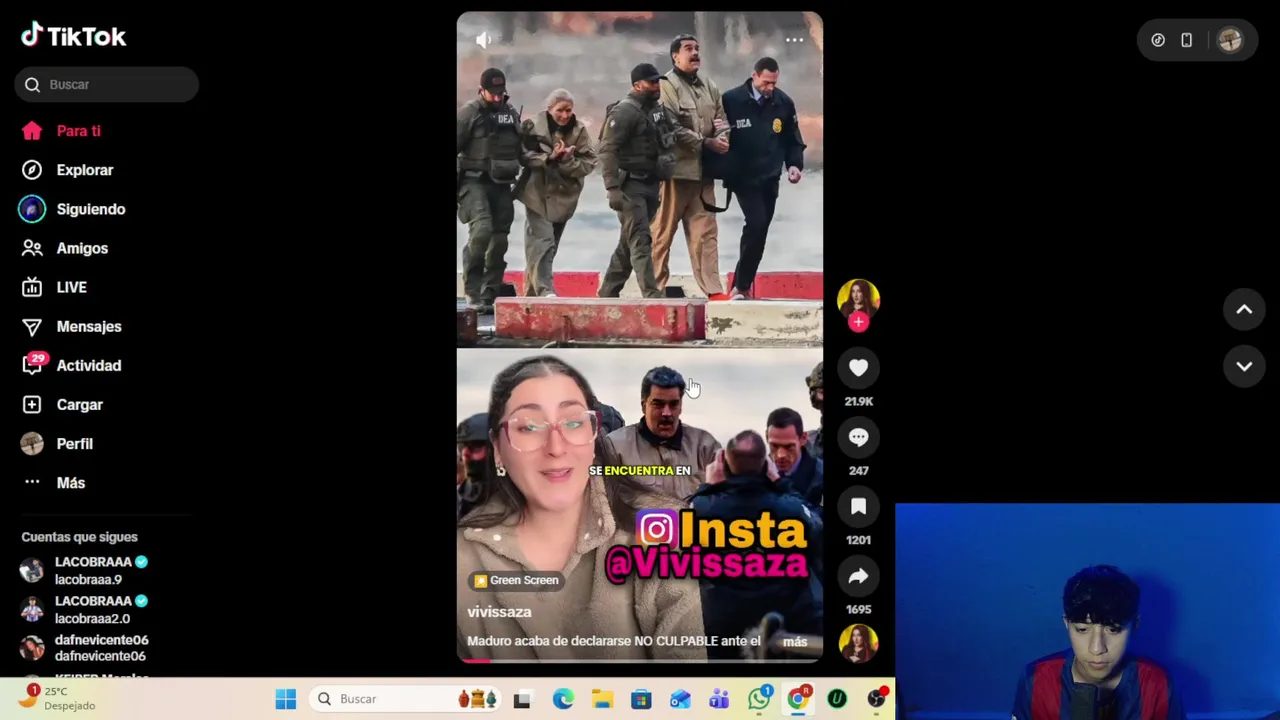Launch Microsoft Edge from taskbar

click(563, 699)
